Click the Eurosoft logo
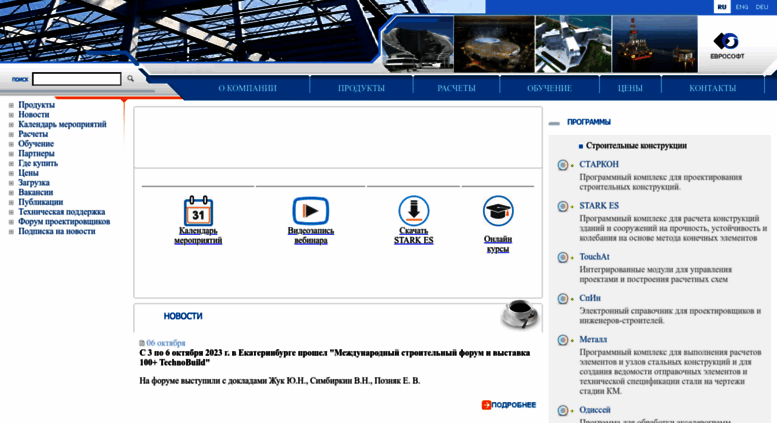The width and height of the screenshot is (777, 423). click(x=727, y=45)
